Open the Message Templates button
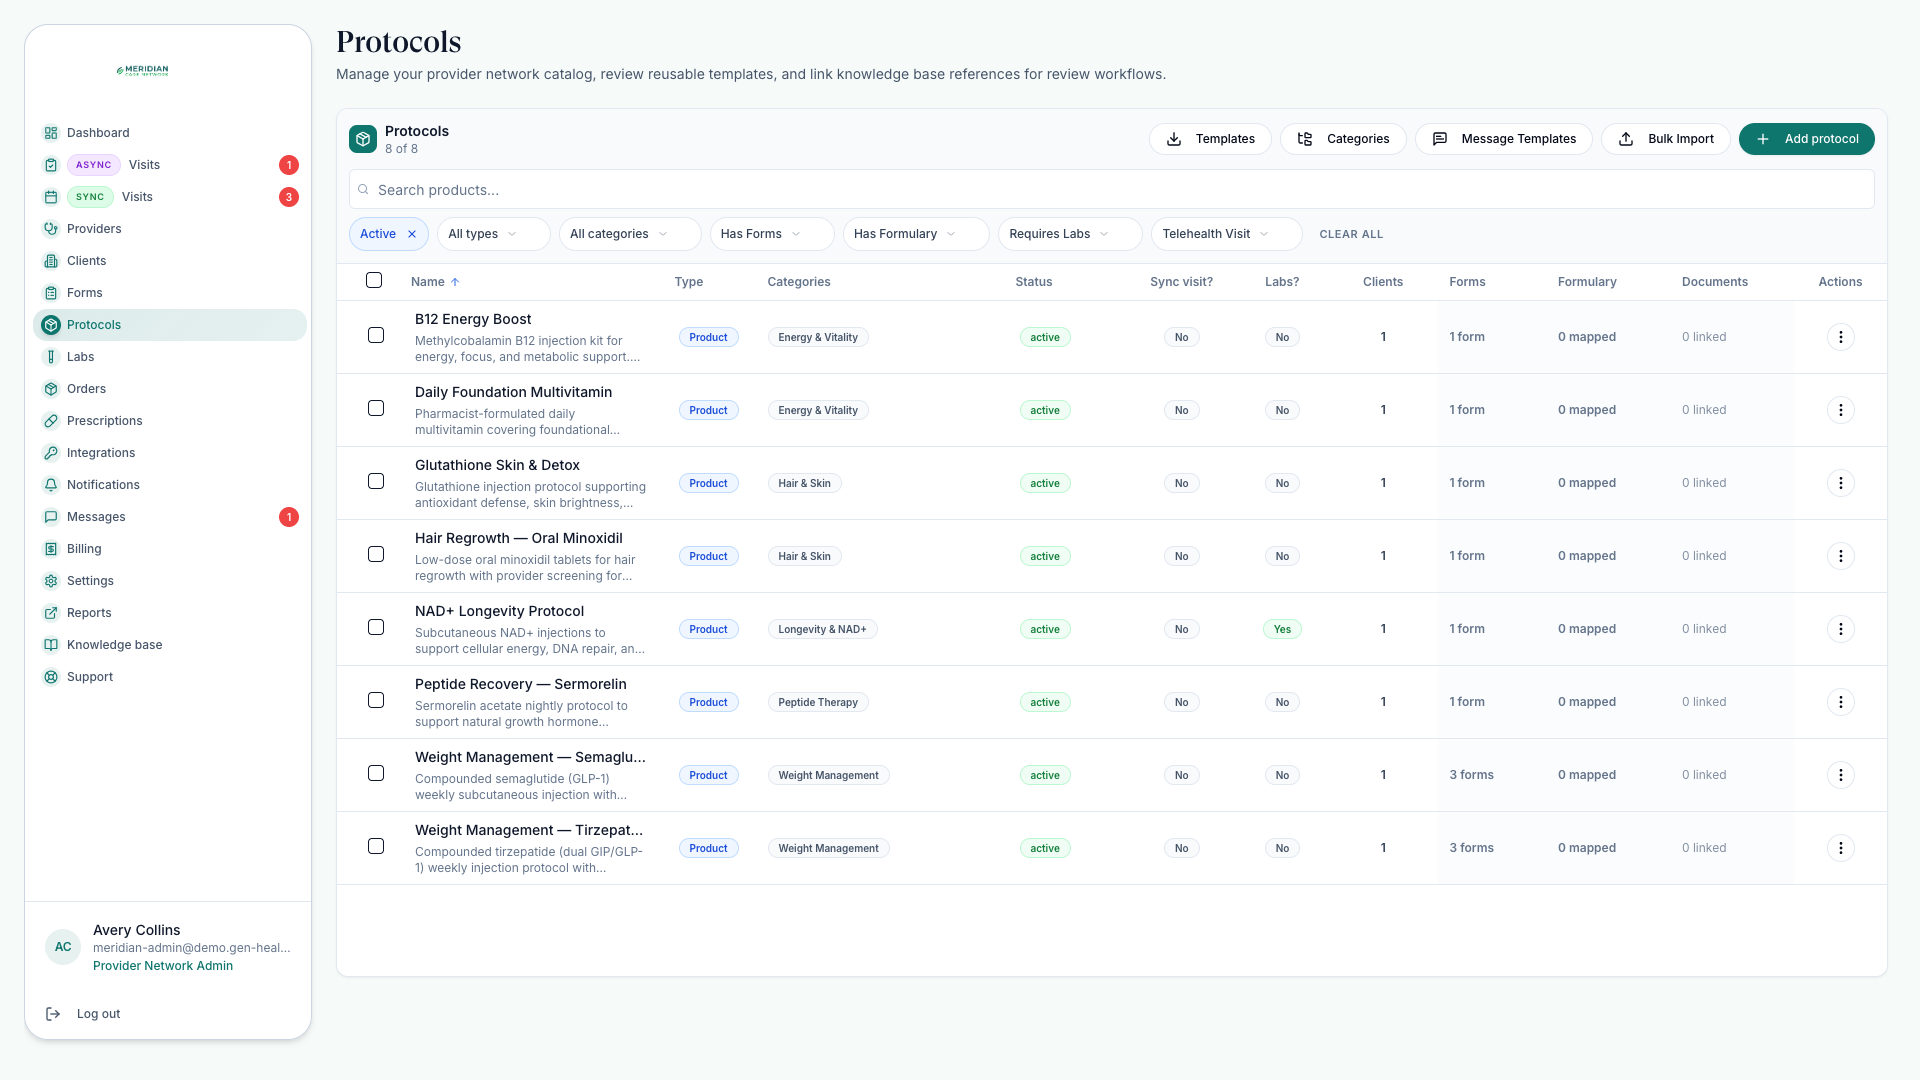The width and height of the screenshot is (1920, 1080). [1503, 139]
